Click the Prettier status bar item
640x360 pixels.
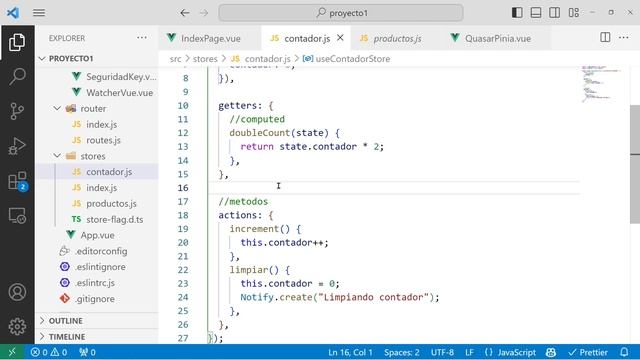click(588, 352)
